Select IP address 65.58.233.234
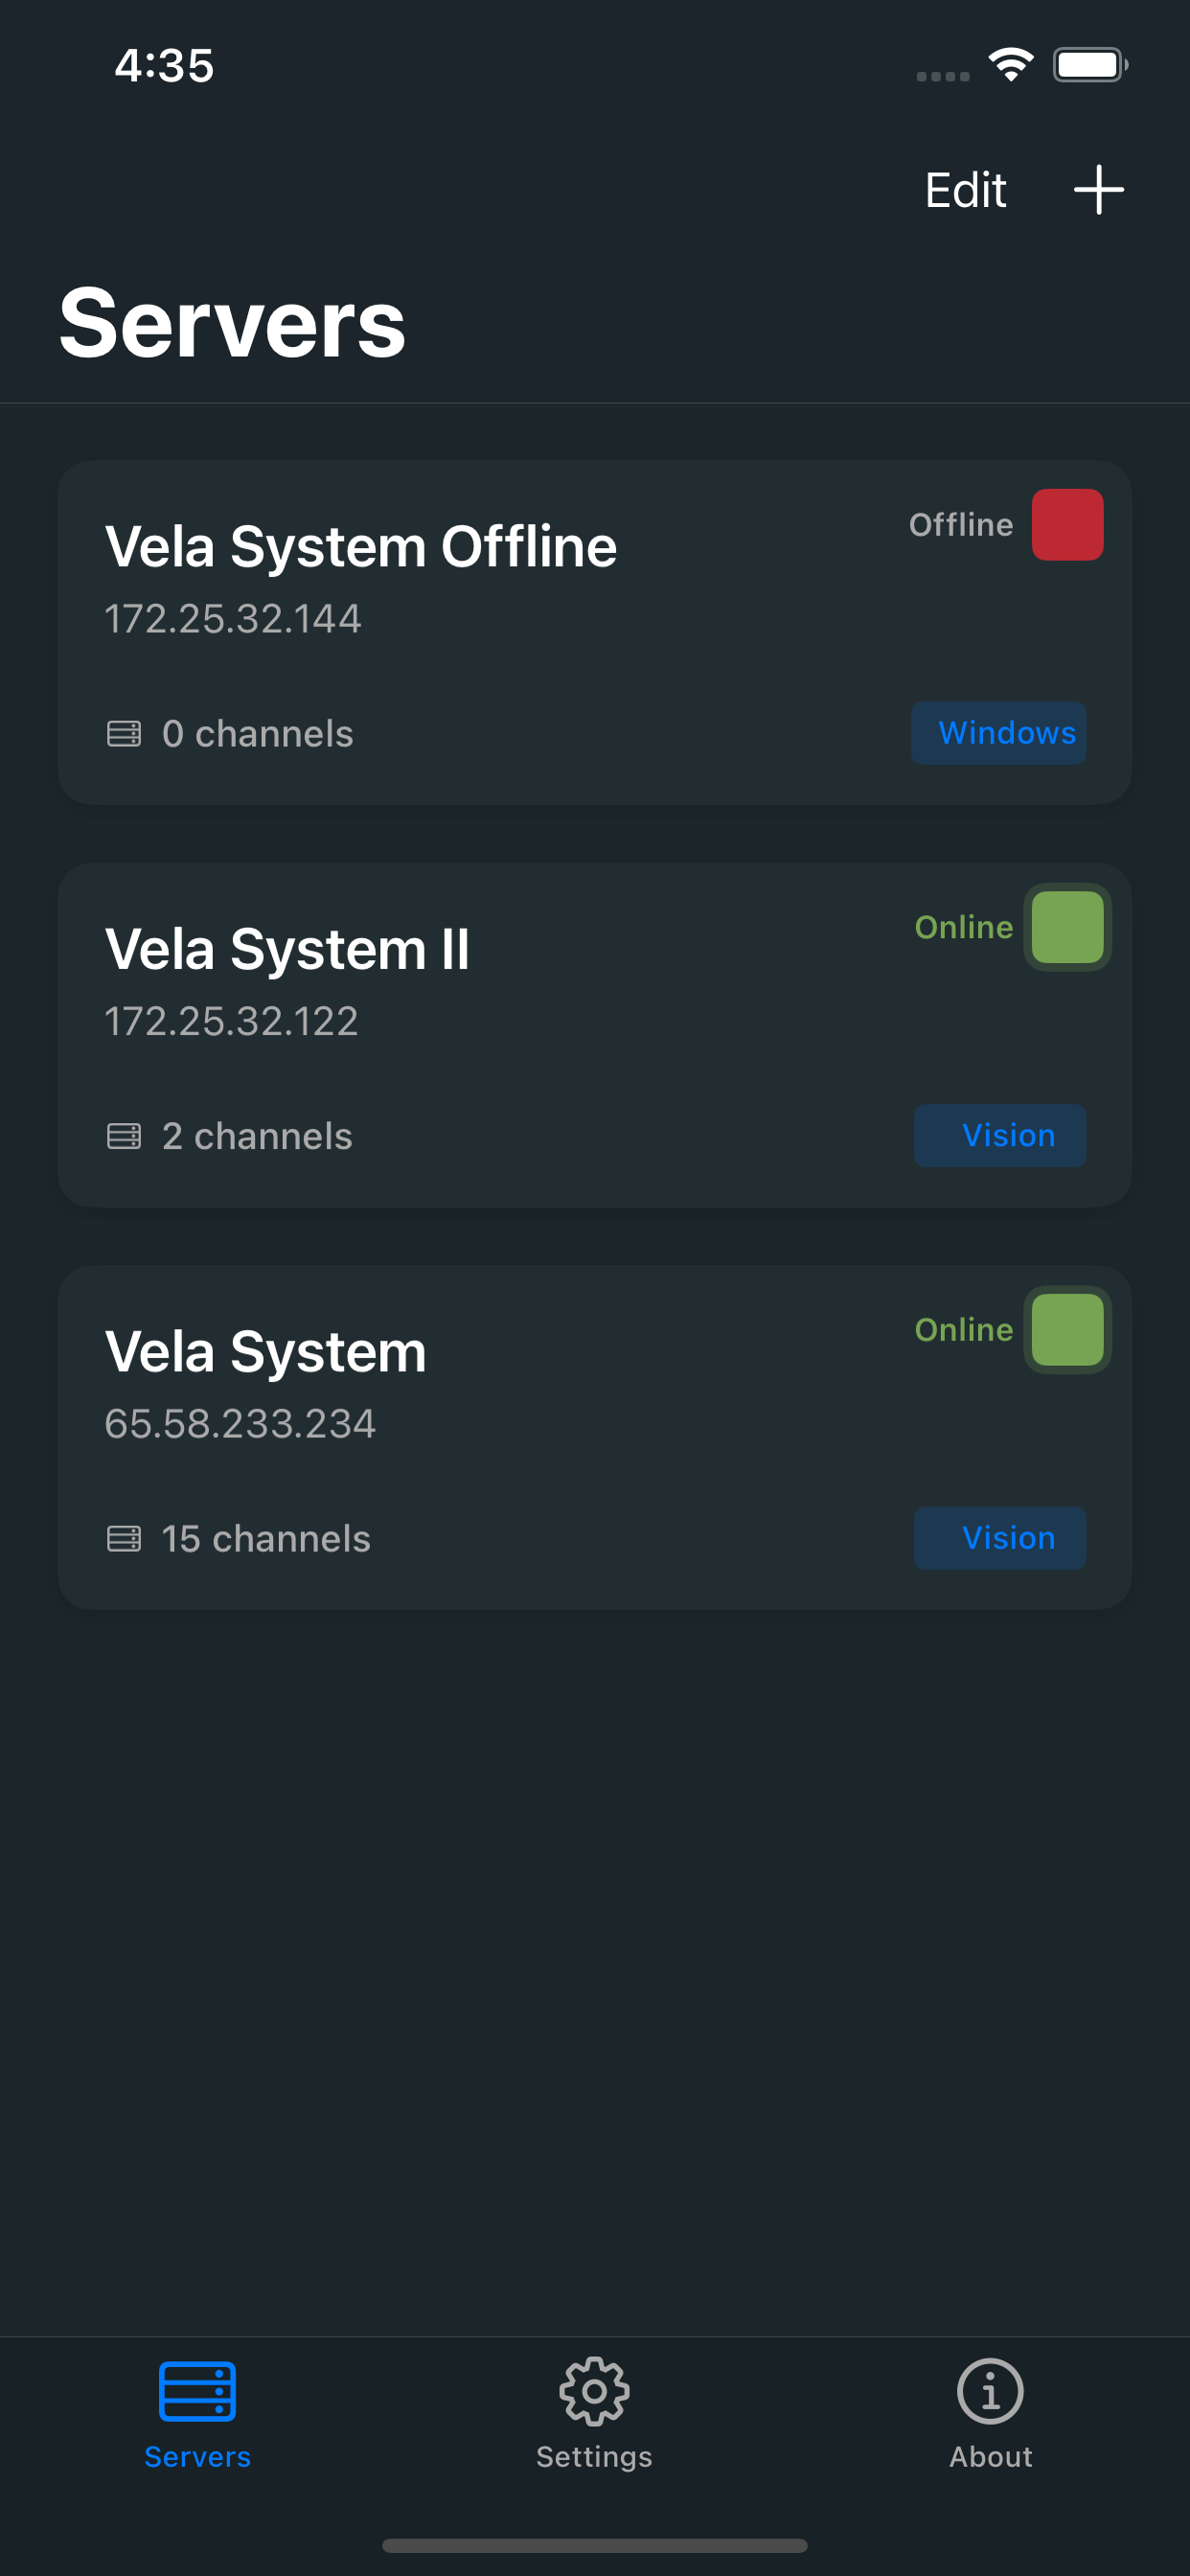This screenshot has width=1190, height=2576. coord(240,1424)
